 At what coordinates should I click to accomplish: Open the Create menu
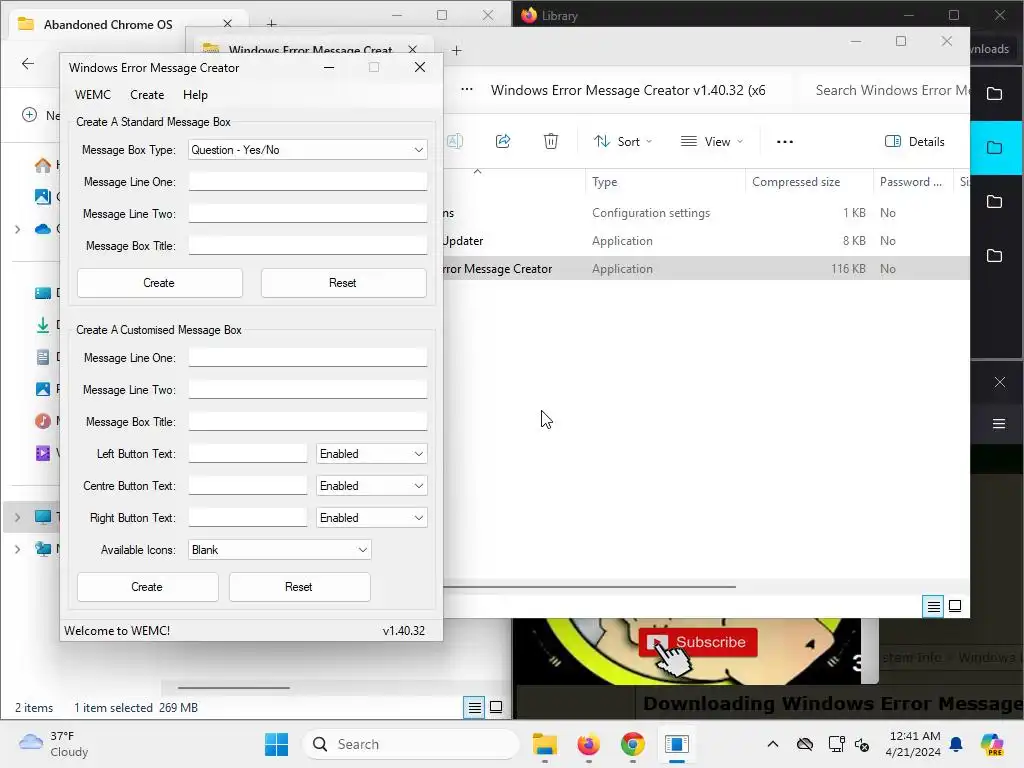coord(147,95)
